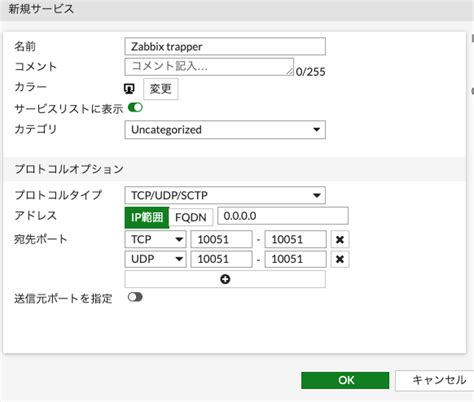This screenshot has width=474, height=402.
Task: Switch address type to FQDN
Action: pos(191,218)
